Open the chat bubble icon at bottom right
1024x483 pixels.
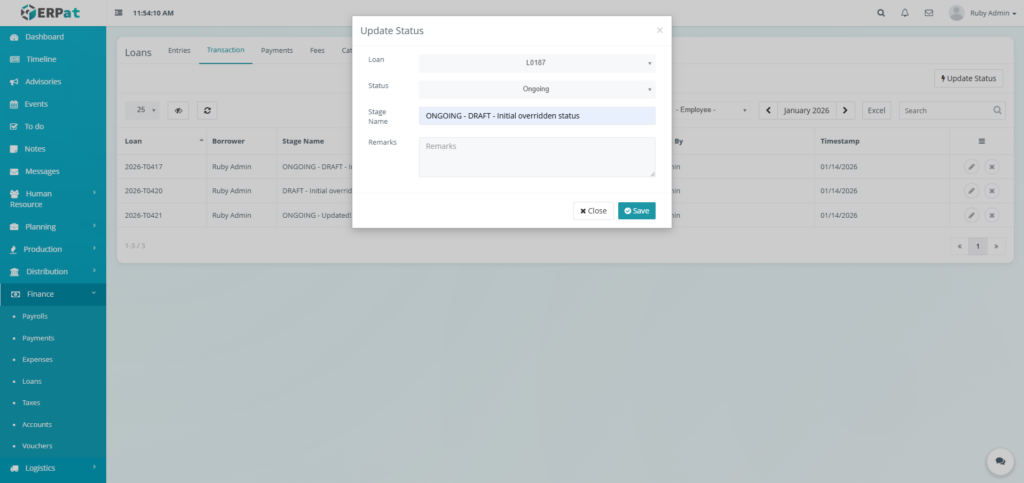click(999, 461)
